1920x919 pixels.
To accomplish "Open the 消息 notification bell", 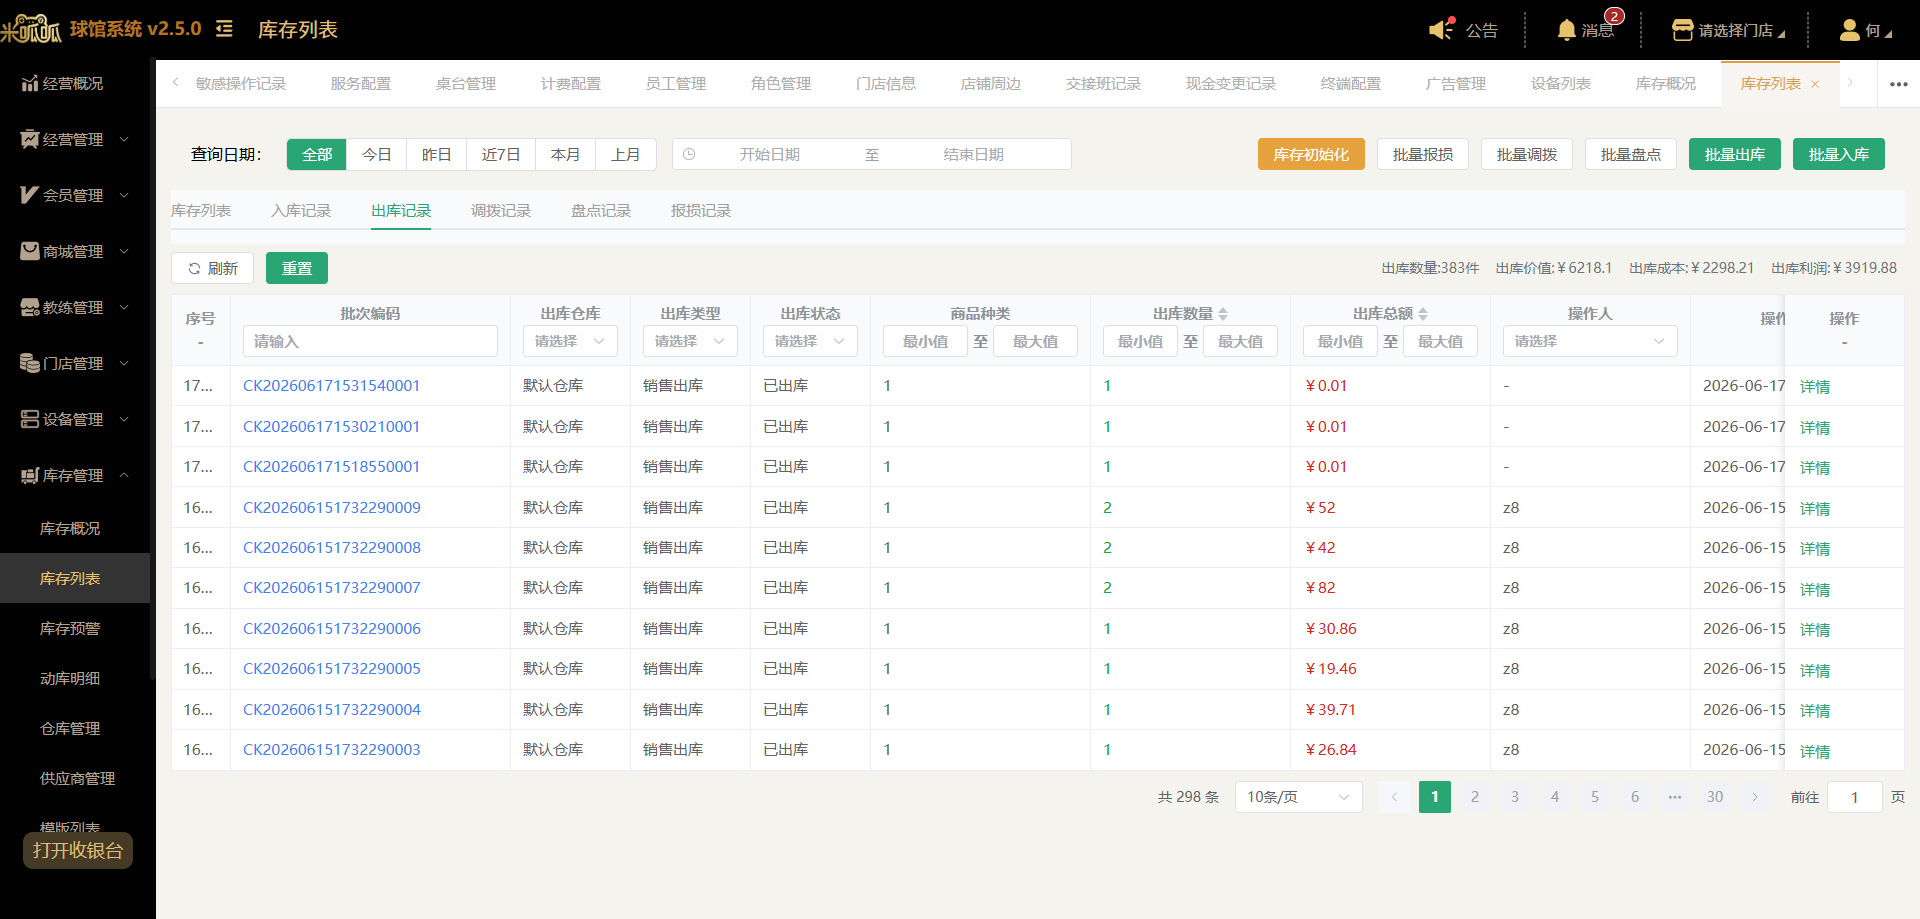I will tap(1567, 30).
